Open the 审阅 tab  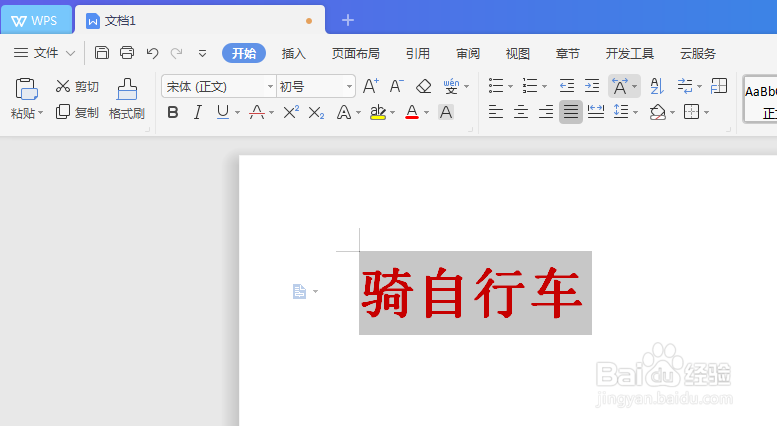[468, 53]
